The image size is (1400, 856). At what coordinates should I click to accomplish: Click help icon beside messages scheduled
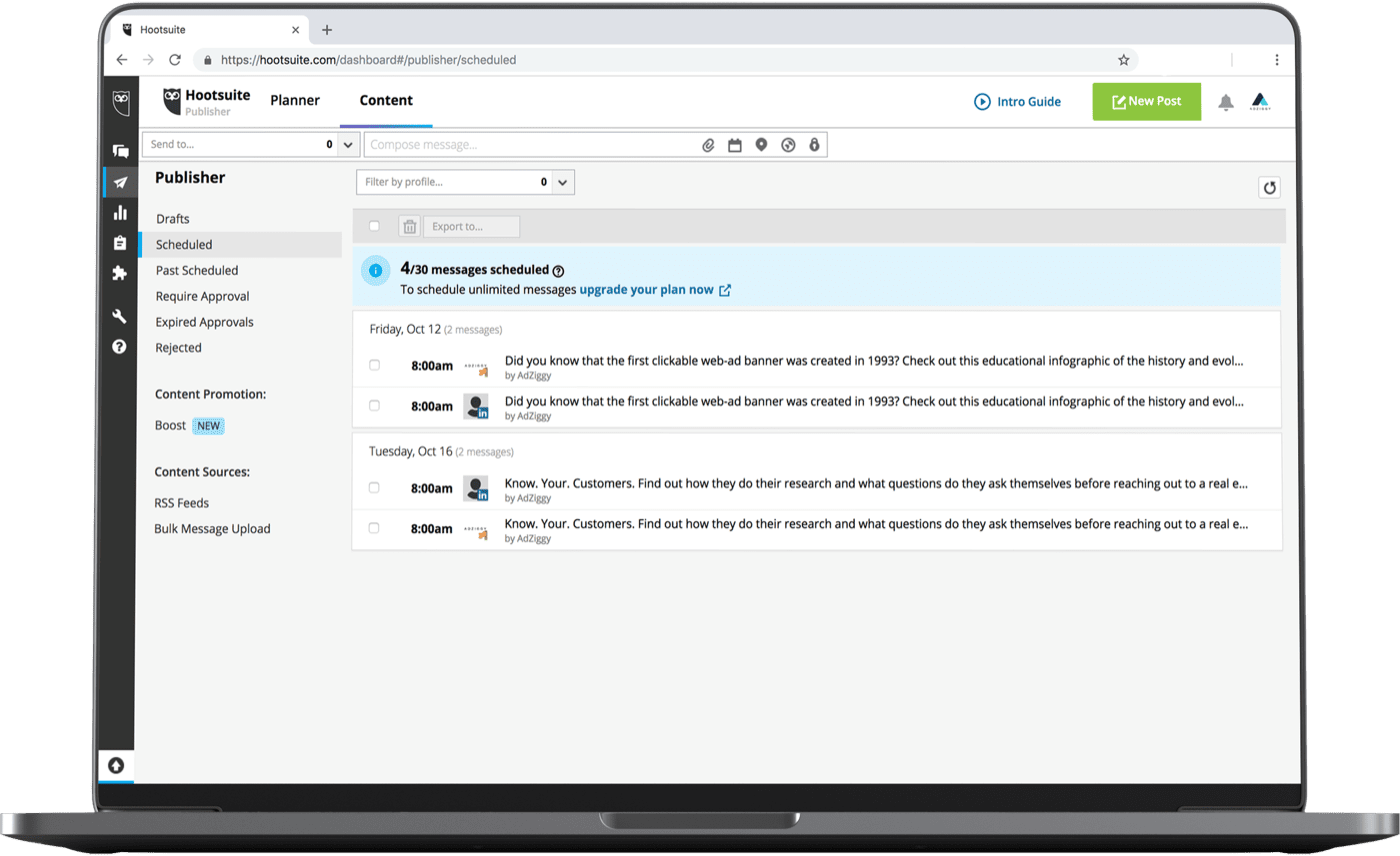click(558, 270)
